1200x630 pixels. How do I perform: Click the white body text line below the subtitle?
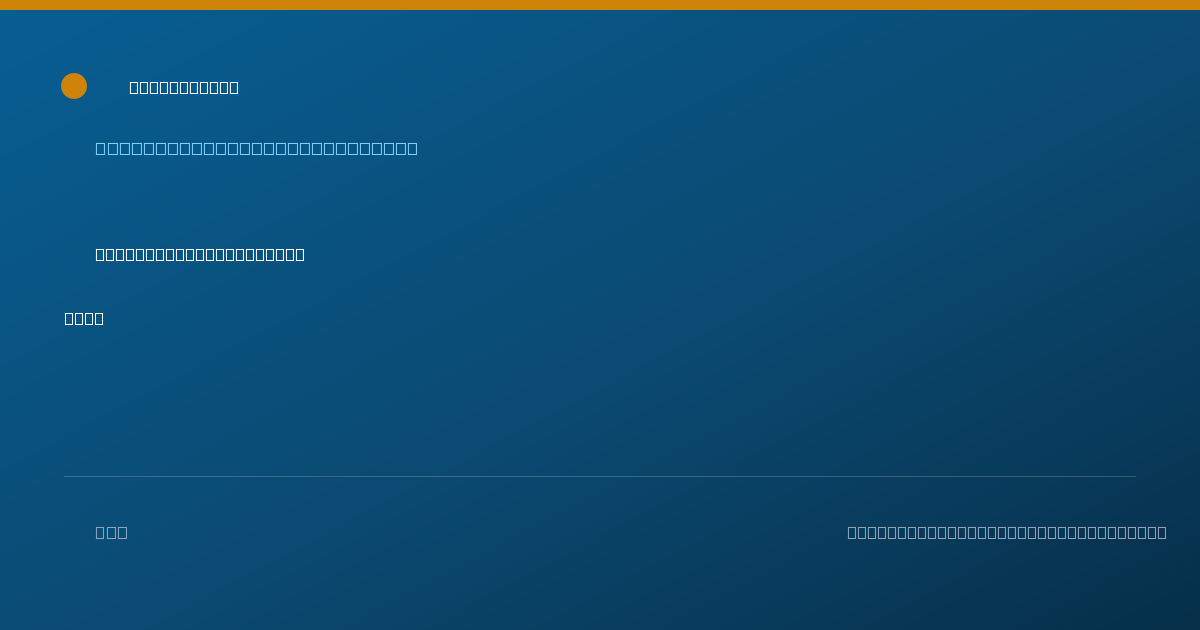tap(200, 255)
